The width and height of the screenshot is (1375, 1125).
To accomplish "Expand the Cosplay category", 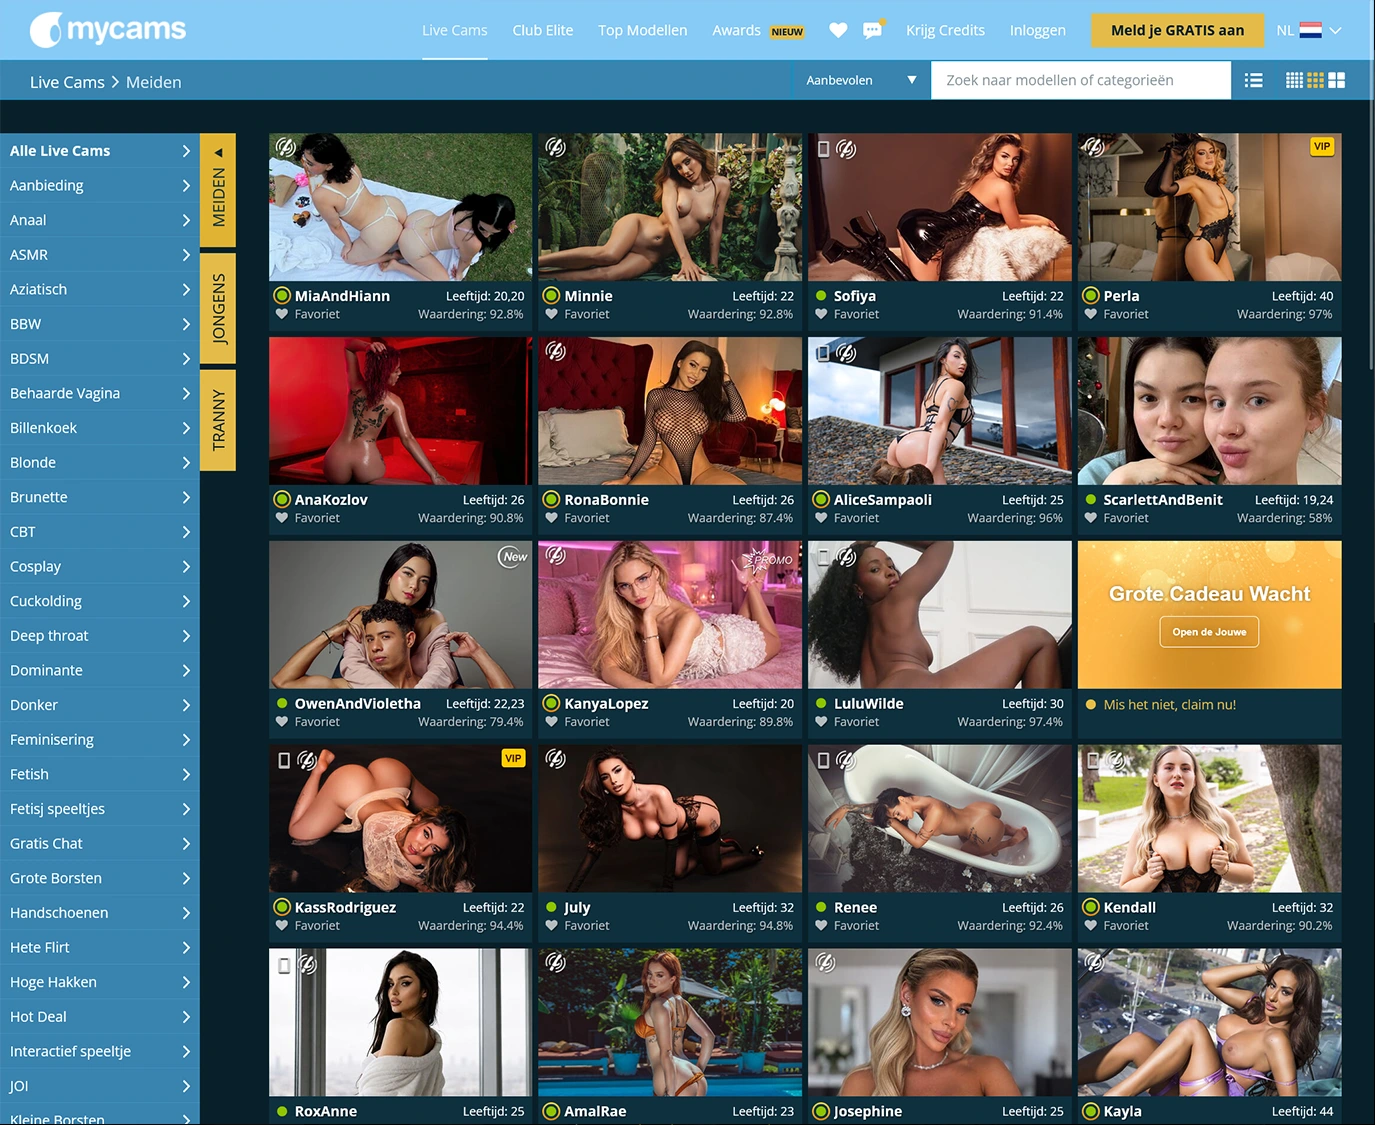I will [100, 567].
